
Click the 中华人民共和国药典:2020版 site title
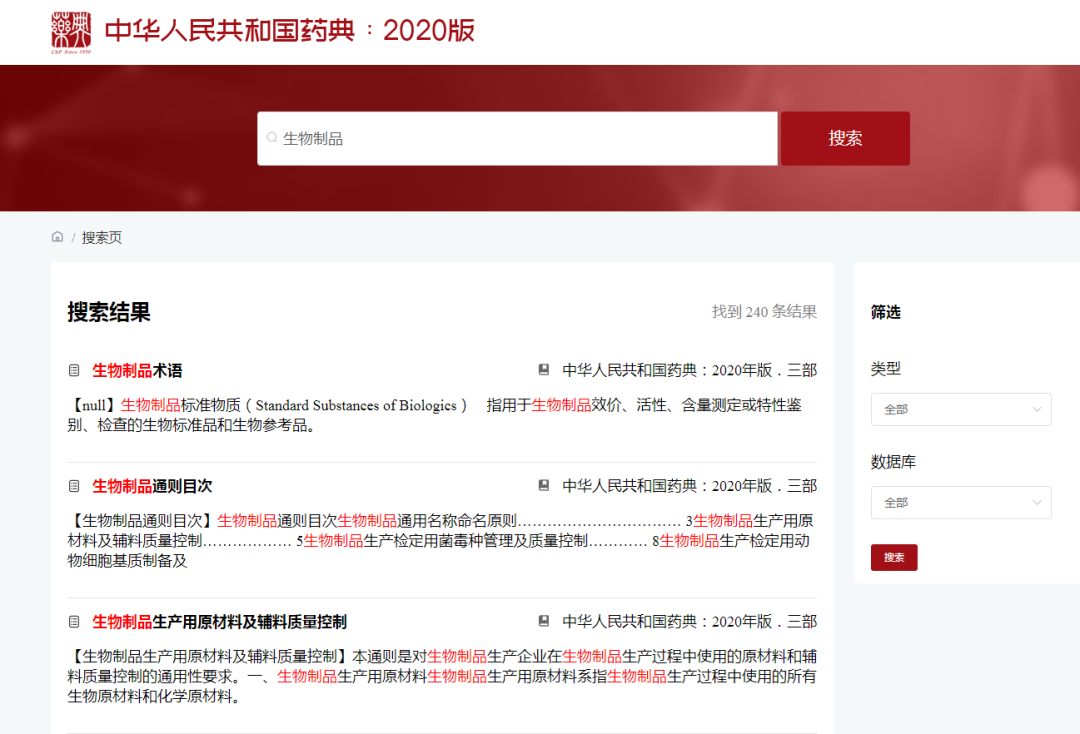[290, 31]
